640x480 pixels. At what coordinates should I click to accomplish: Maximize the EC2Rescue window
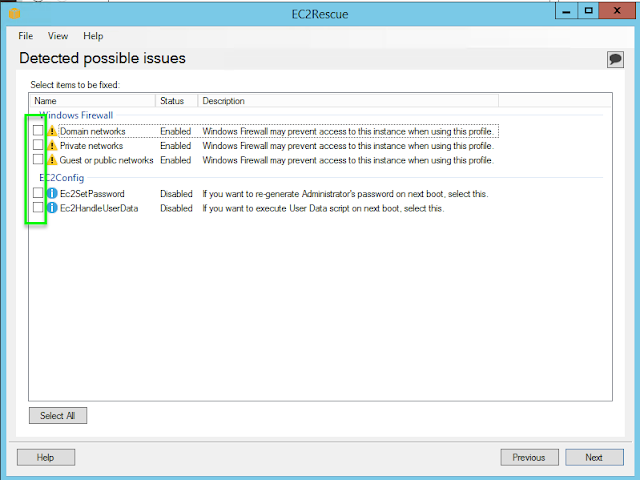[588, 11]
